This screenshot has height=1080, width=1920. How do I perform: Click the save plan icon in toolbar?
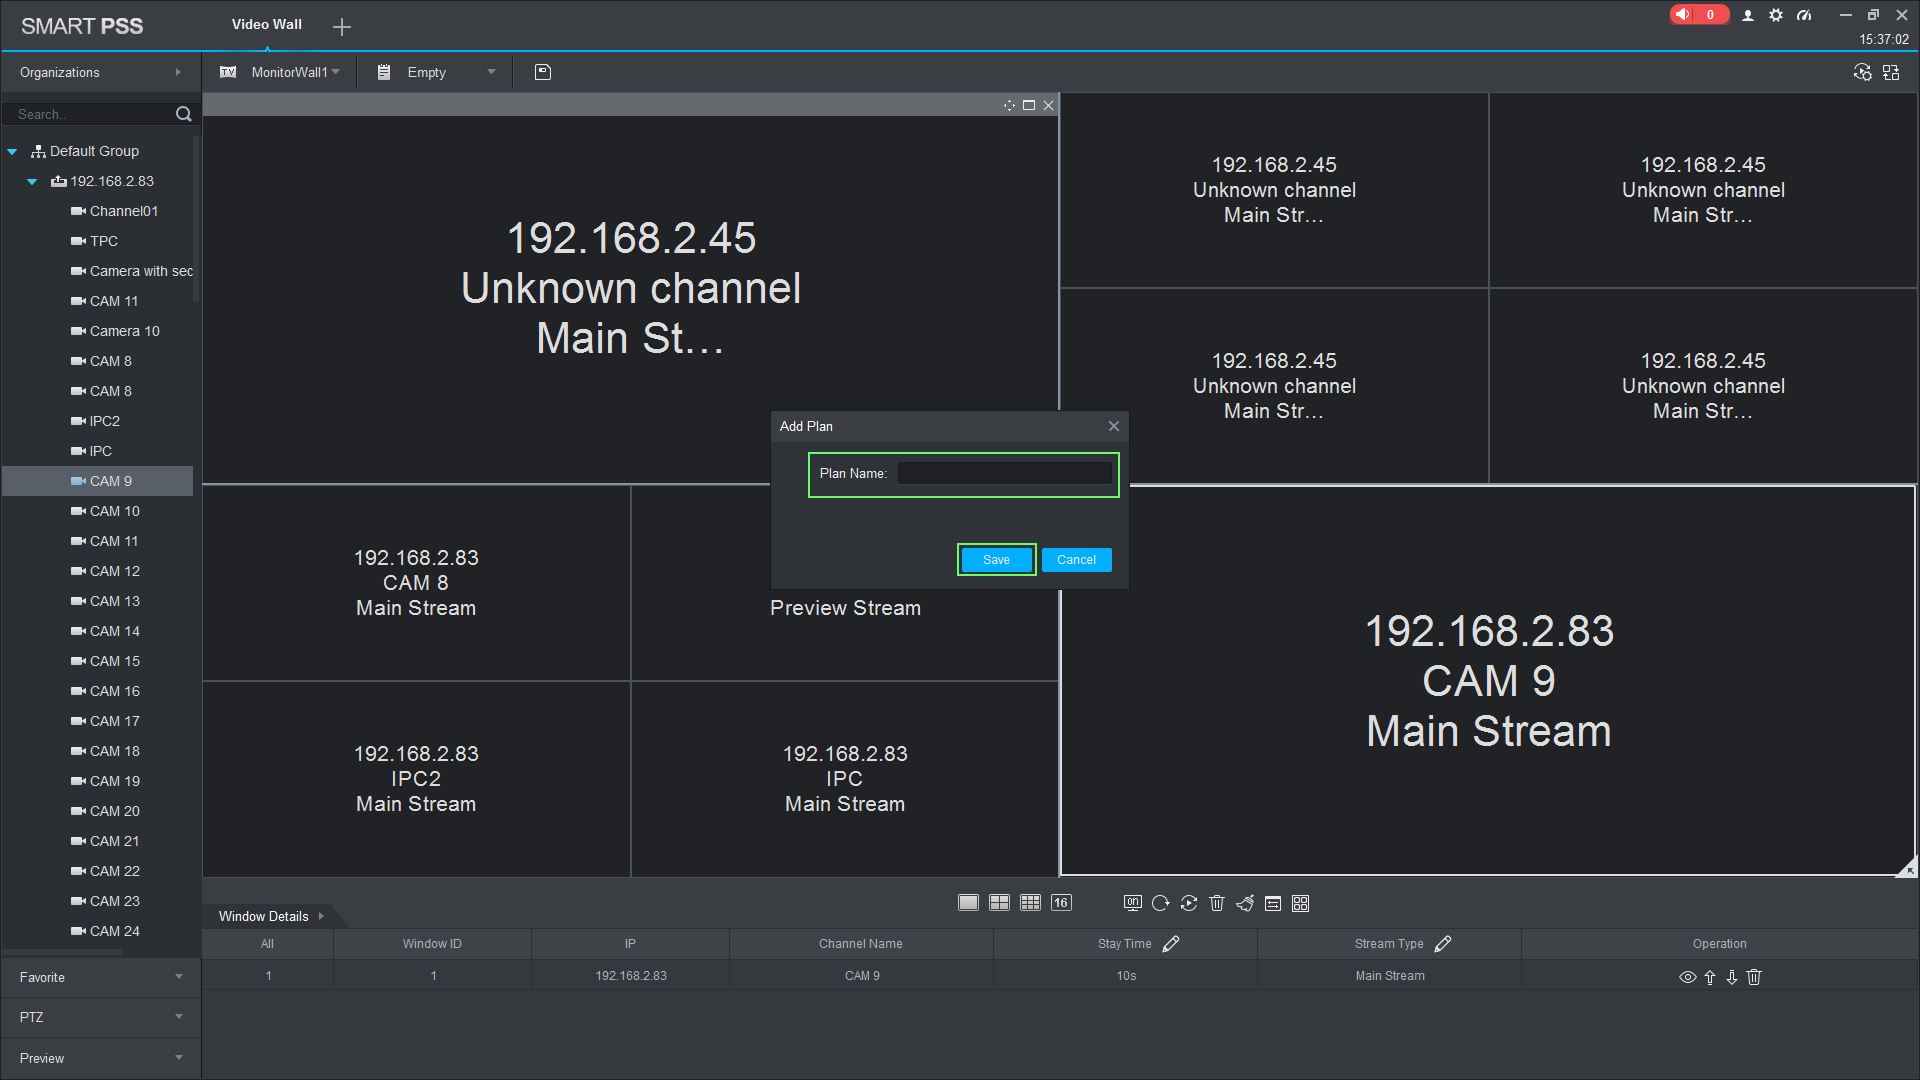[x=543, y=72]
